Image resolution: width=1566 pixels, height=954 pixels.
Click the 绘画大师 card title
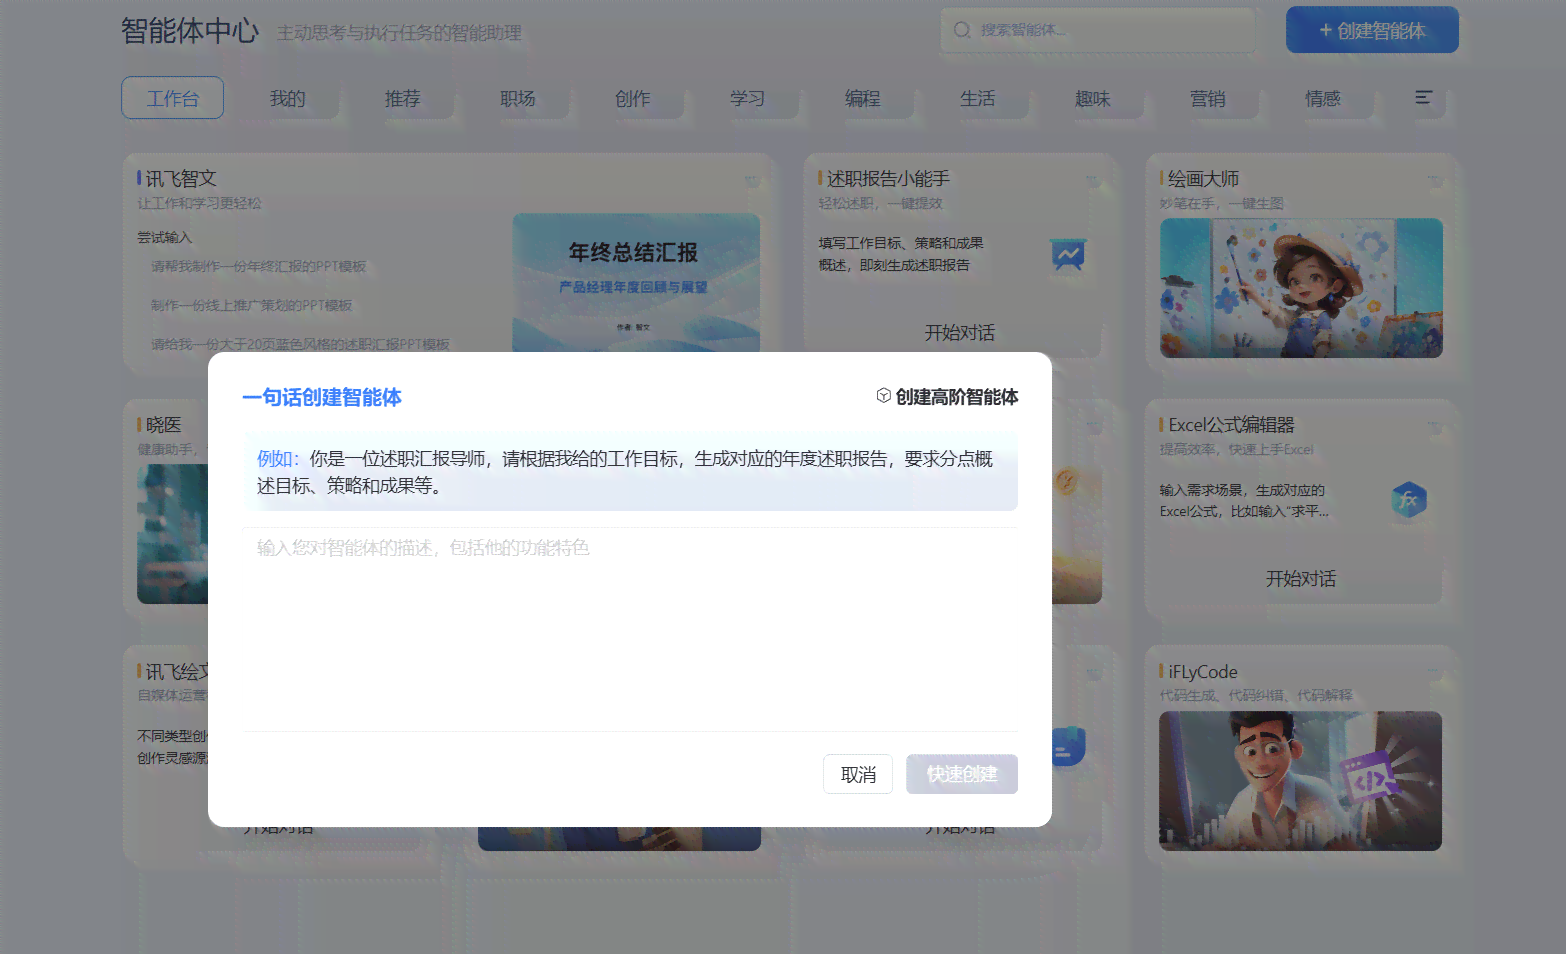pyautogui.click(x=1203, y=178)
